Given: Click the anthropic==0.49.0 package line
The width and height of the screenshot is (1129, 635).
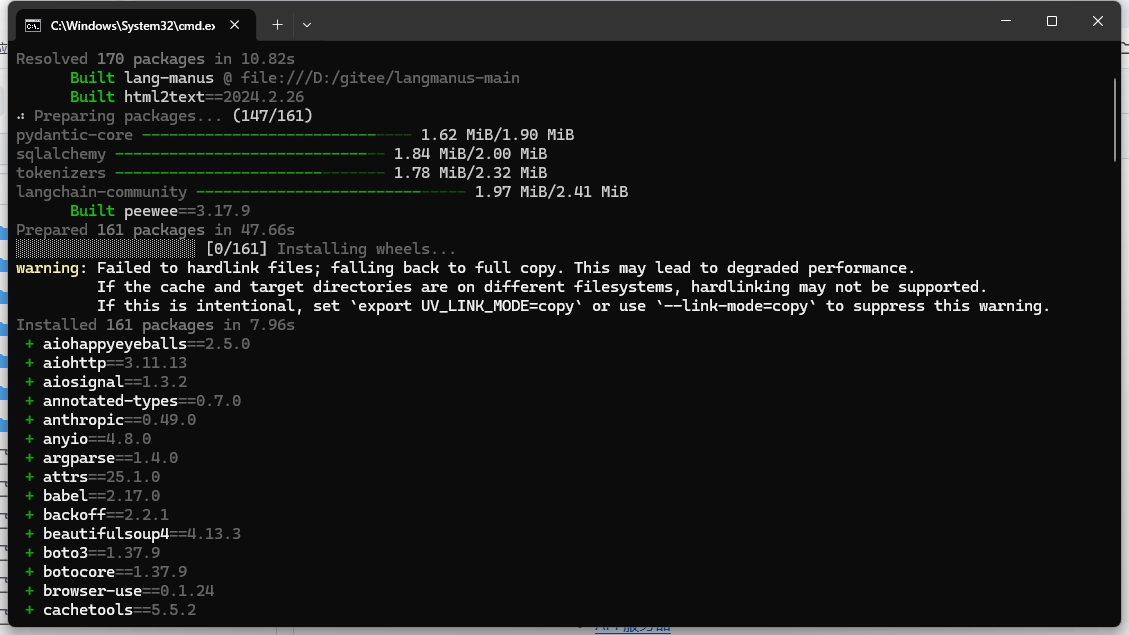Looking at the screenshot, I should pyautogui.click(x=119, y=420).
